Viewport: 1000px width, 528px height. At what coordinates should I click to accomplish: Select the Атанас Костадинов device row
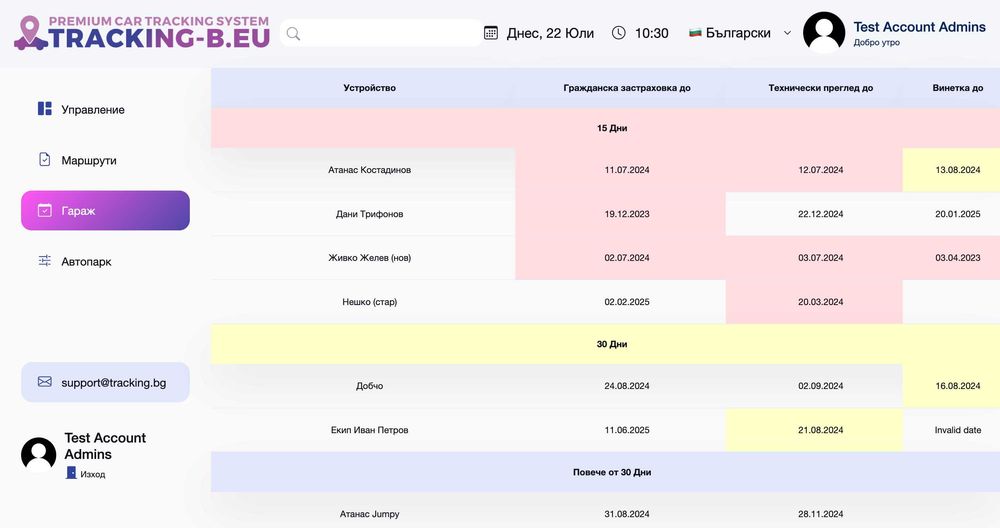tap(369, 170)
